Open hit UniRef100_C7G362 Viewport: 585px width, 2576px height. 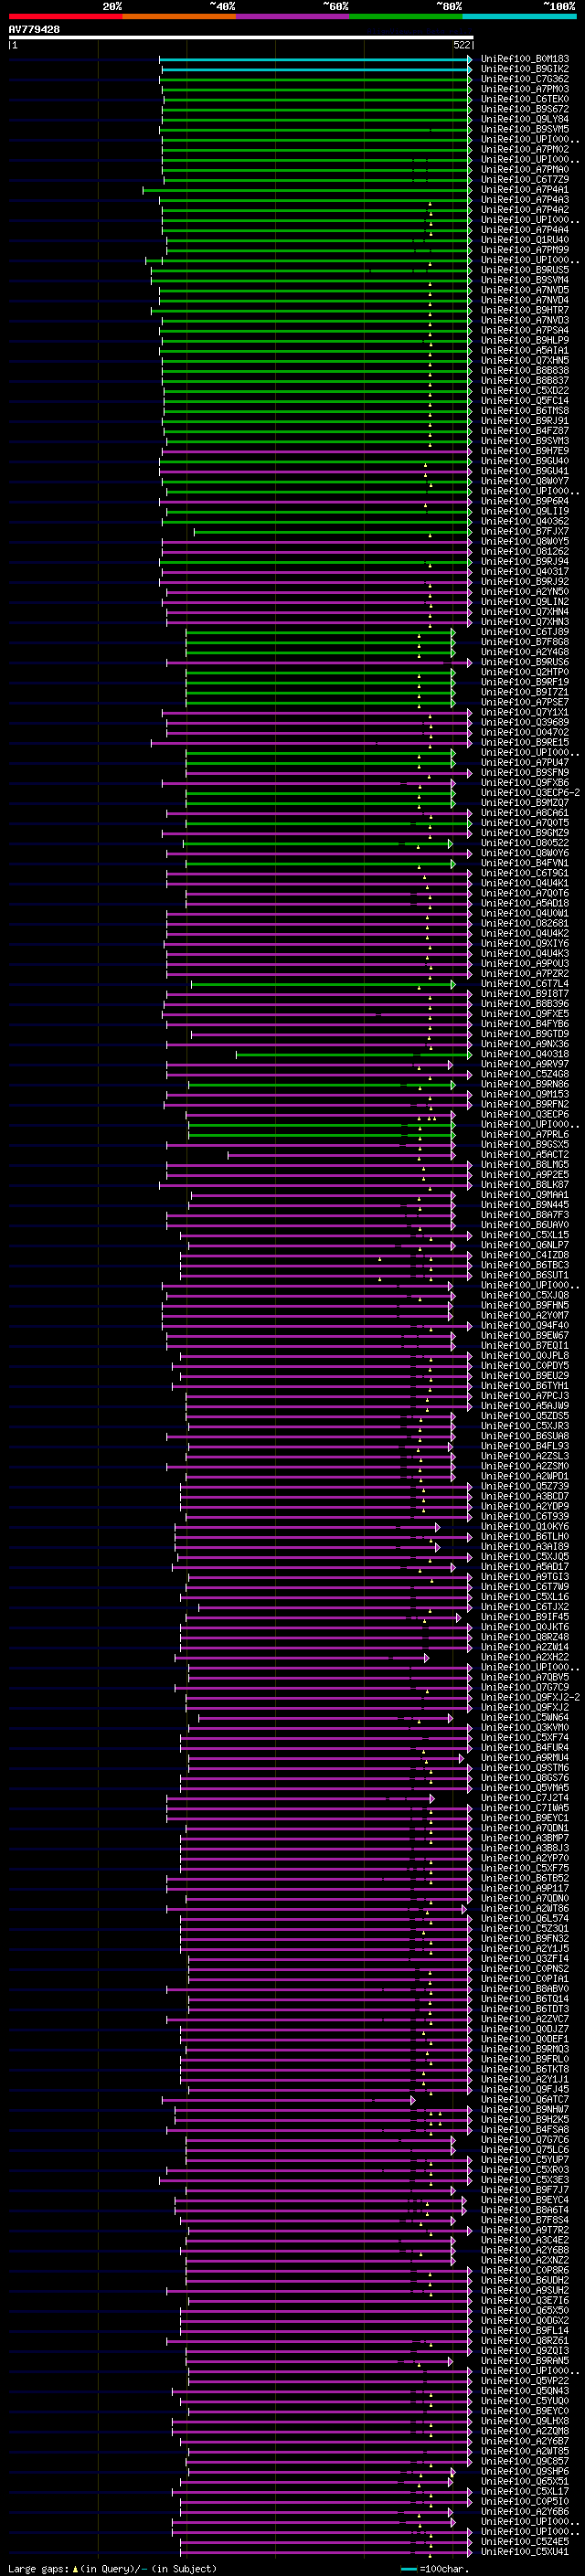click(x=525, y=79)
